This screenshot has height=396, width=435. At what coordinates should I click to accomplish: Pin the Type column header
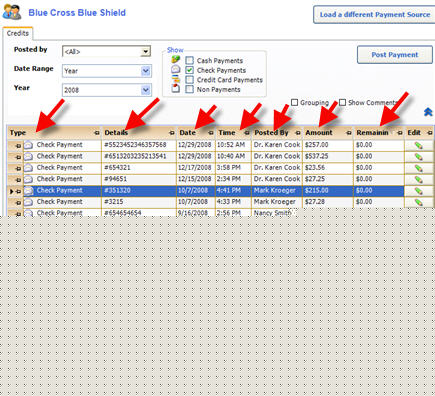coord(97,133)
